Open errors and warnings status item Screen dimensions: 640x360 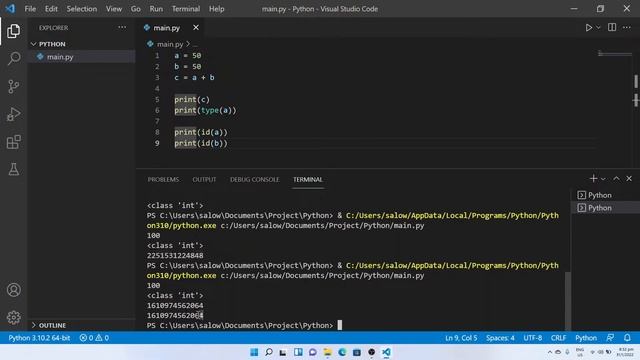(x=94, y=338)
